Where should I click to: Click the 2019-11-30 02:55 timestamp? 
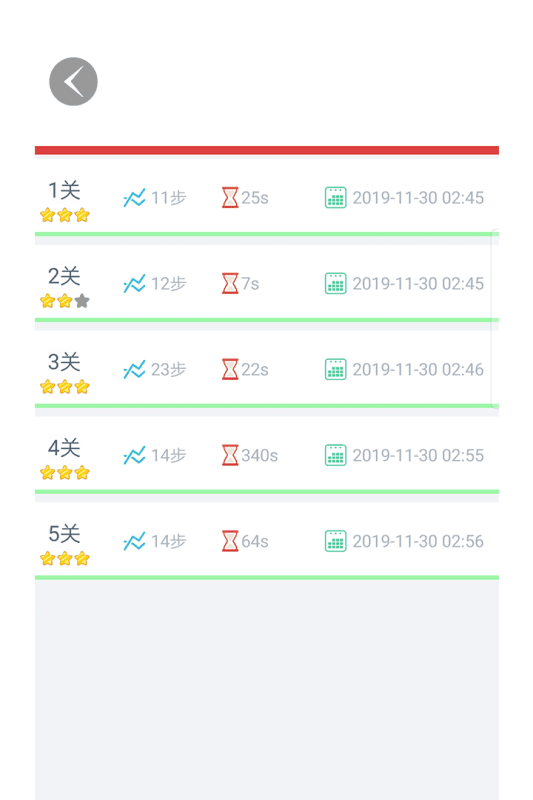coord(418,455)
